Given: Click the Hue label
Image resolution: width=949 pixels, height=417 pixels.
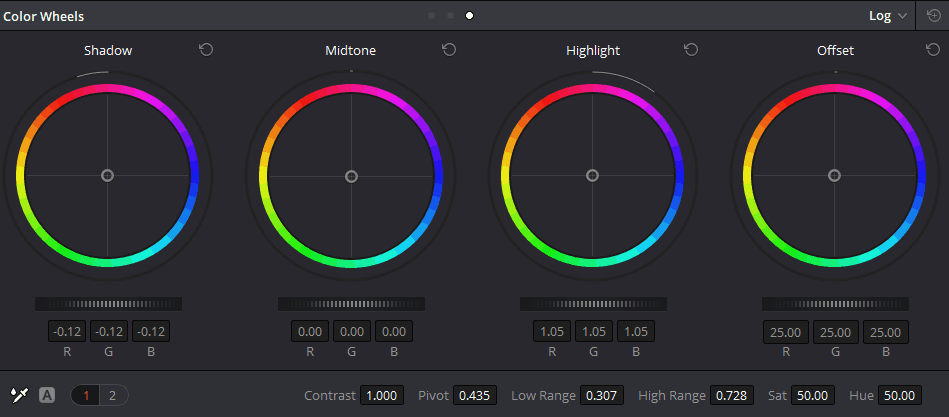Looking at the screenshot, I should pos(861,396).
